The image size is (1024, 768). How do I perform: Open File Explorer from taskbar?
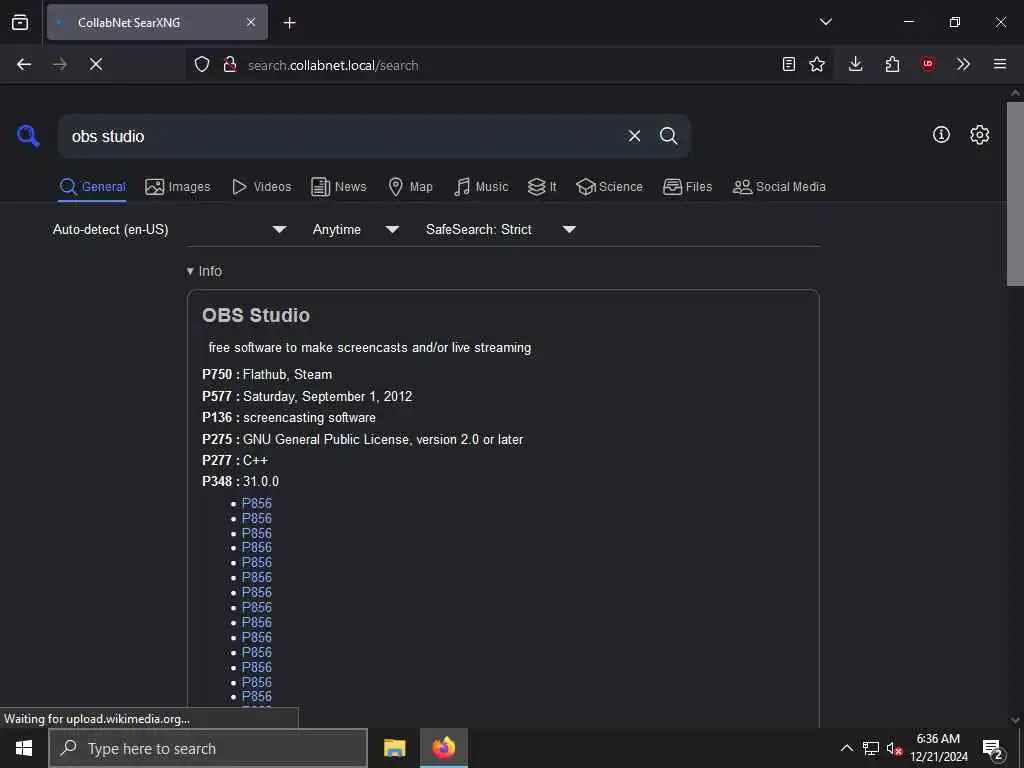tap(394, 748)
